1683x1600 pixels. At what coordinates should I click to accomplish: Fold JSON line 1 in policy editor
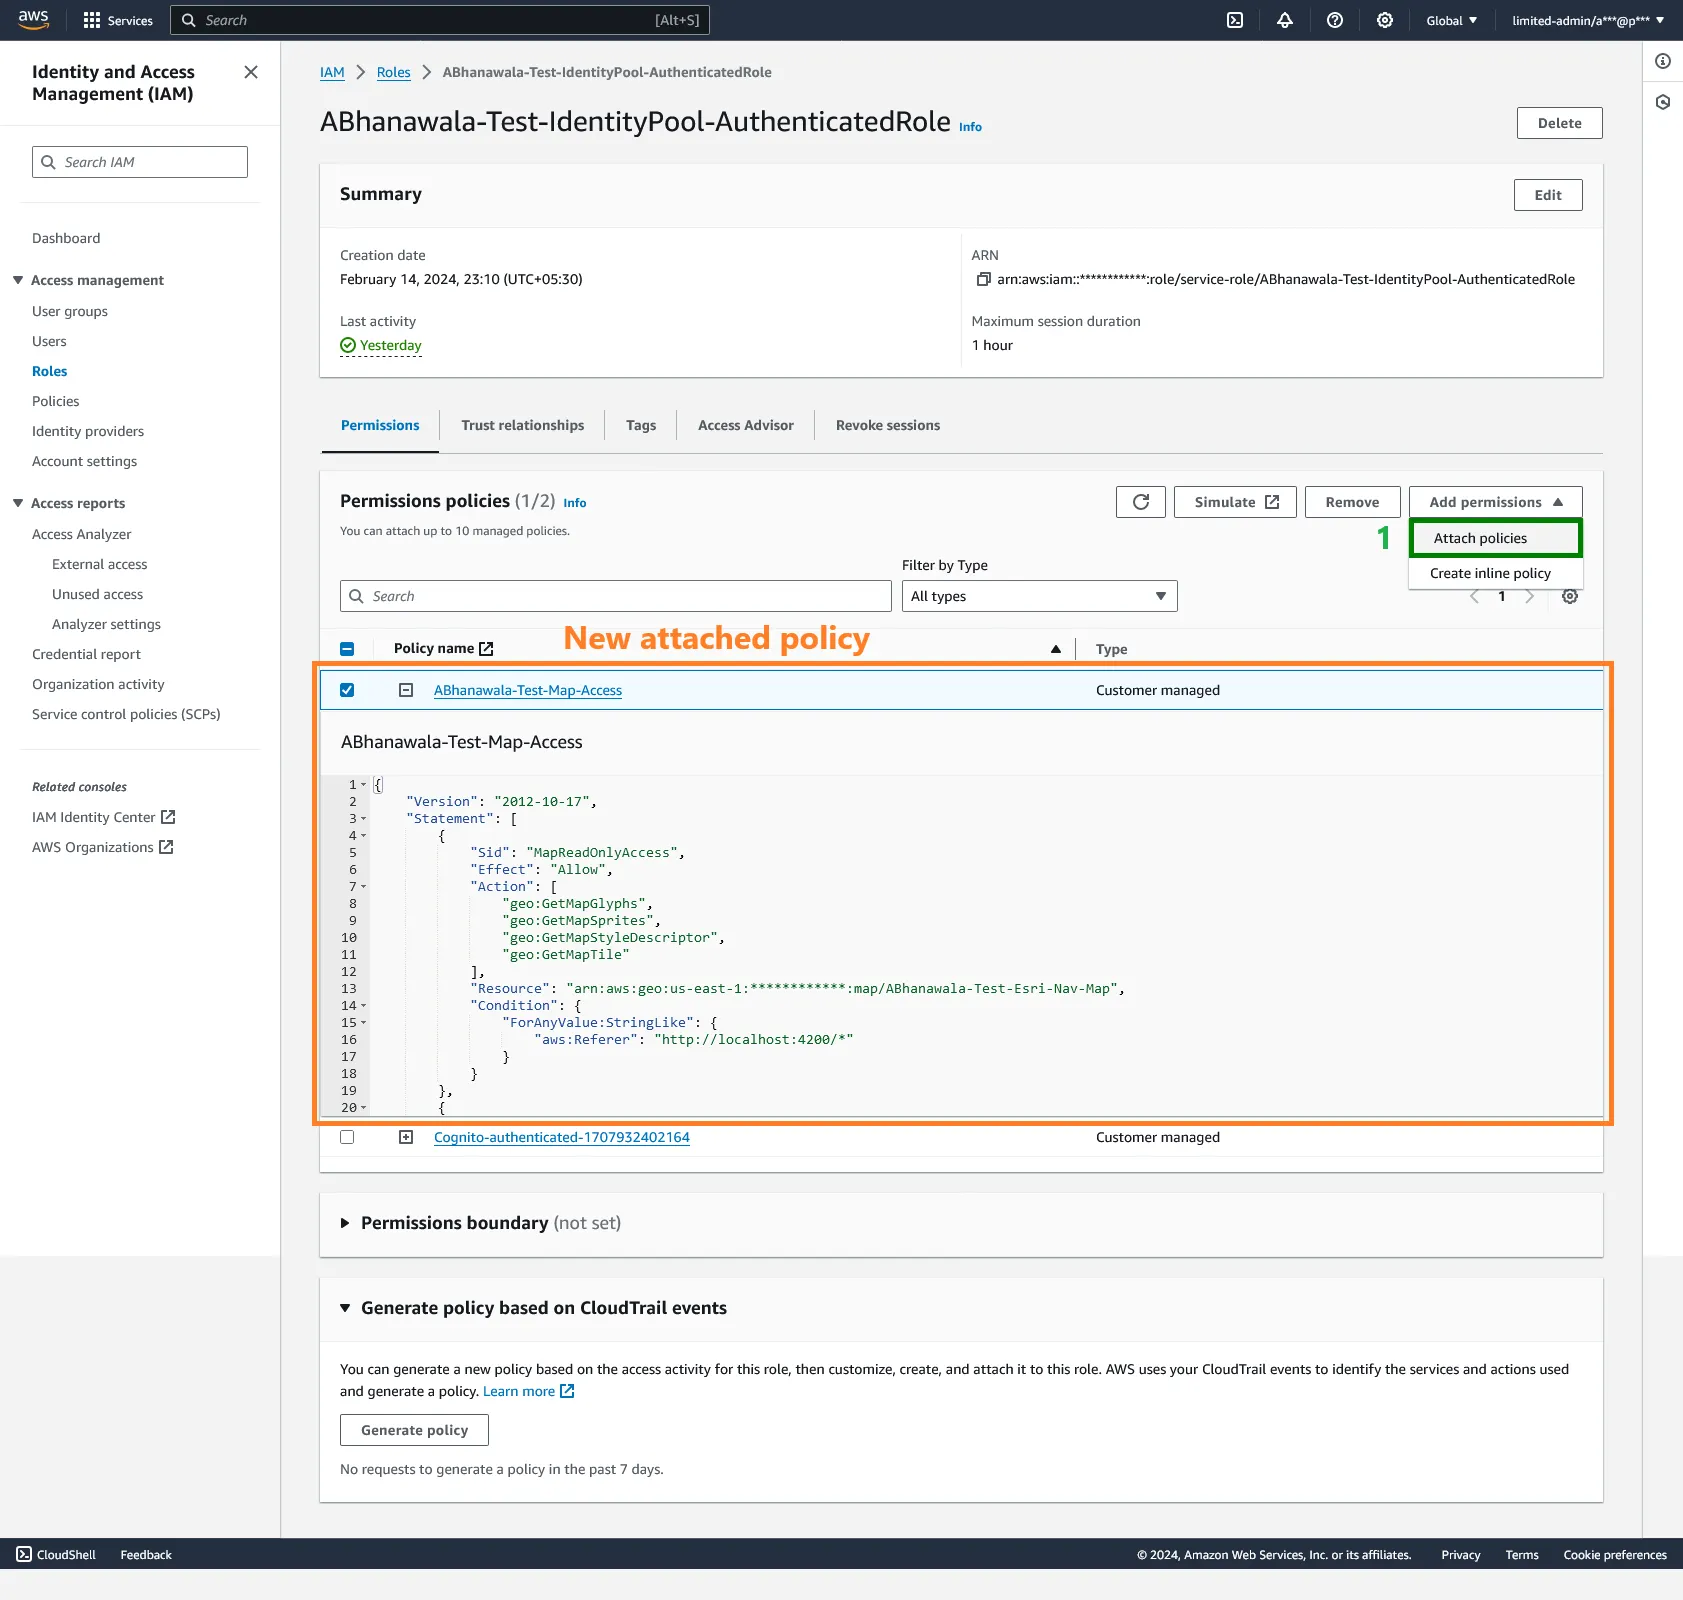[x=364, y=785]
